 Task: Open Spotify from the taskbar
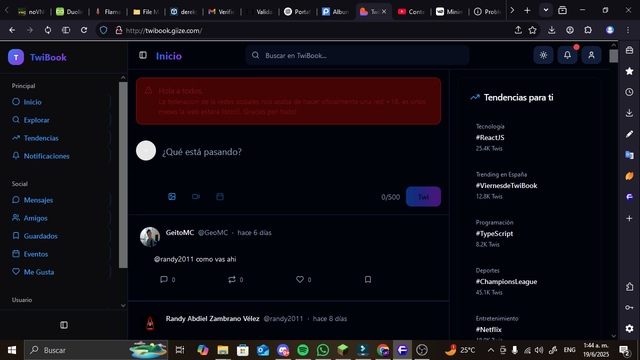click(303, 350)
